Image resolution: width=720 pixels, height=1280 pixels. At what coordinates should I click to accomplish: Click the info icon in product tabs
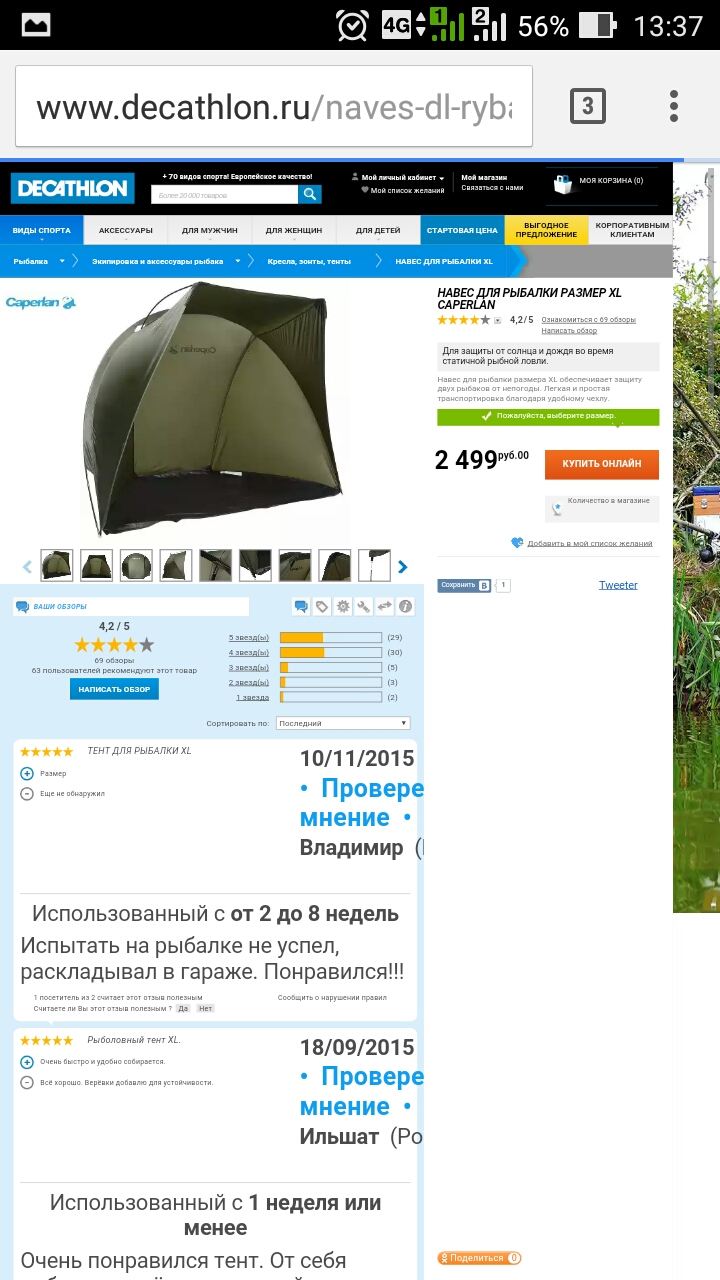coord(405,606)
